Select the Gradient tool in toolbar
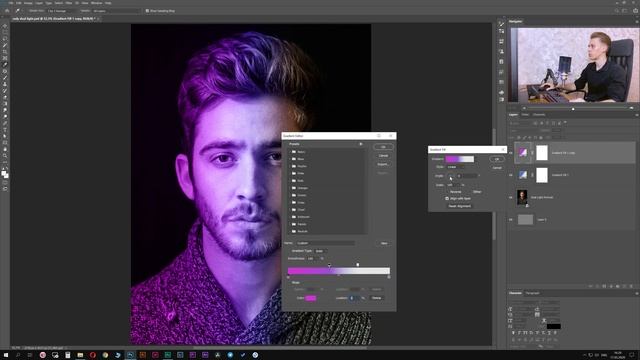 (x=5, y=104)
